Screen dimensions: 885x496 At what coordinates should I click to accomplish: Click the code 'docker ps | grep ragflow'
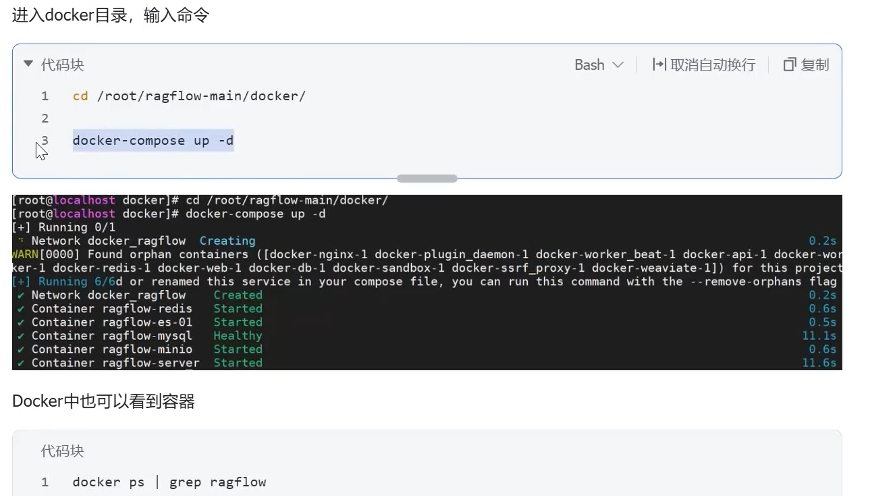169,482
